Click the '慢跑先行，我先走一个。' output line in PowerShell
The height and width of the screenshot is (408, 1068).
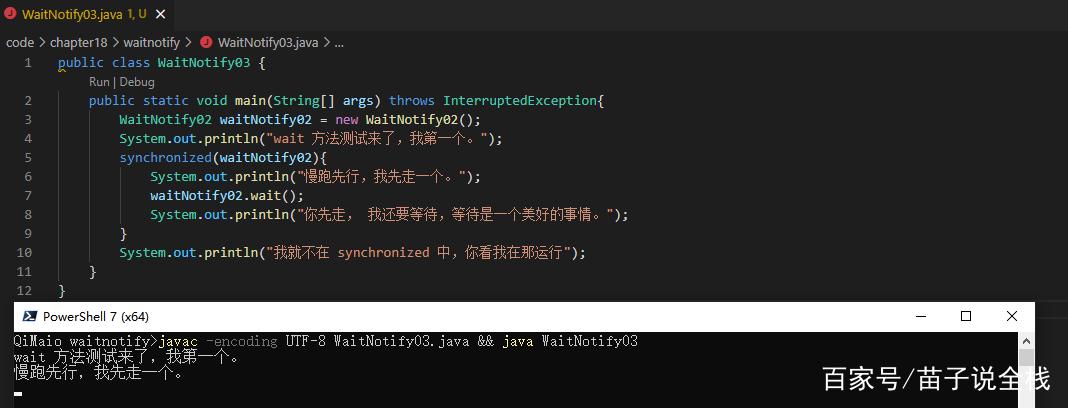coord(99,373)
